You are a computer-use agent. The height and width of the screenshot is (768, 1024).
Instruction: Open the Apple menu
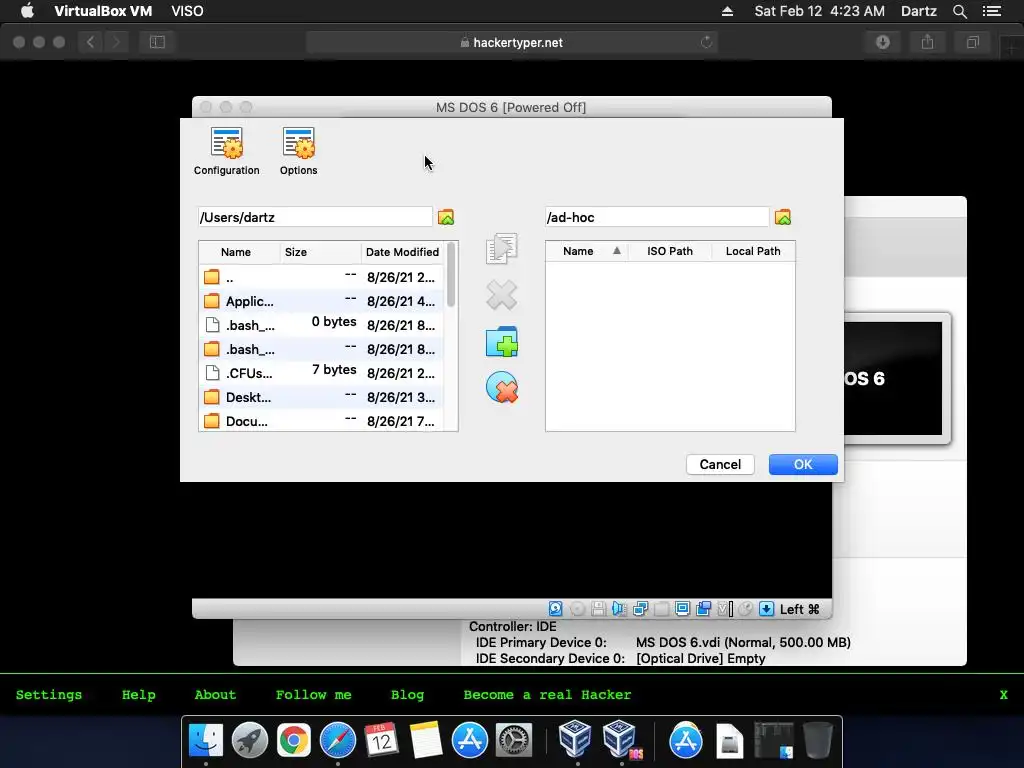click(27, 11)
